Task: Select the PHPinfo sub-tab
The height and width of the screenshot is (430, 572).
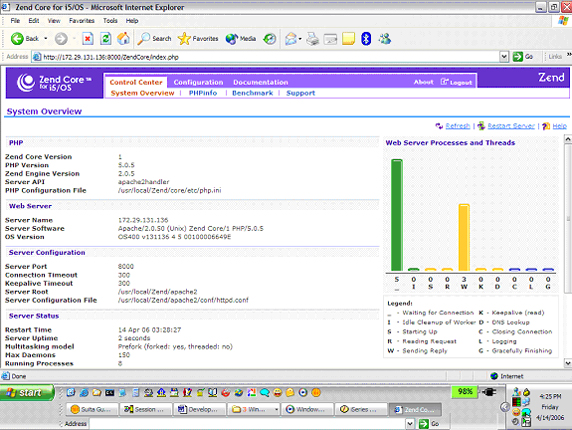Action: 203,93
